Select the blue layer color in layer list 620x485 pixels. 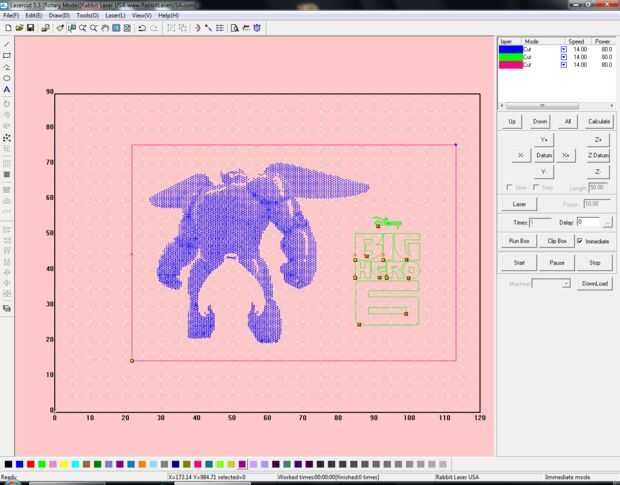510,49
